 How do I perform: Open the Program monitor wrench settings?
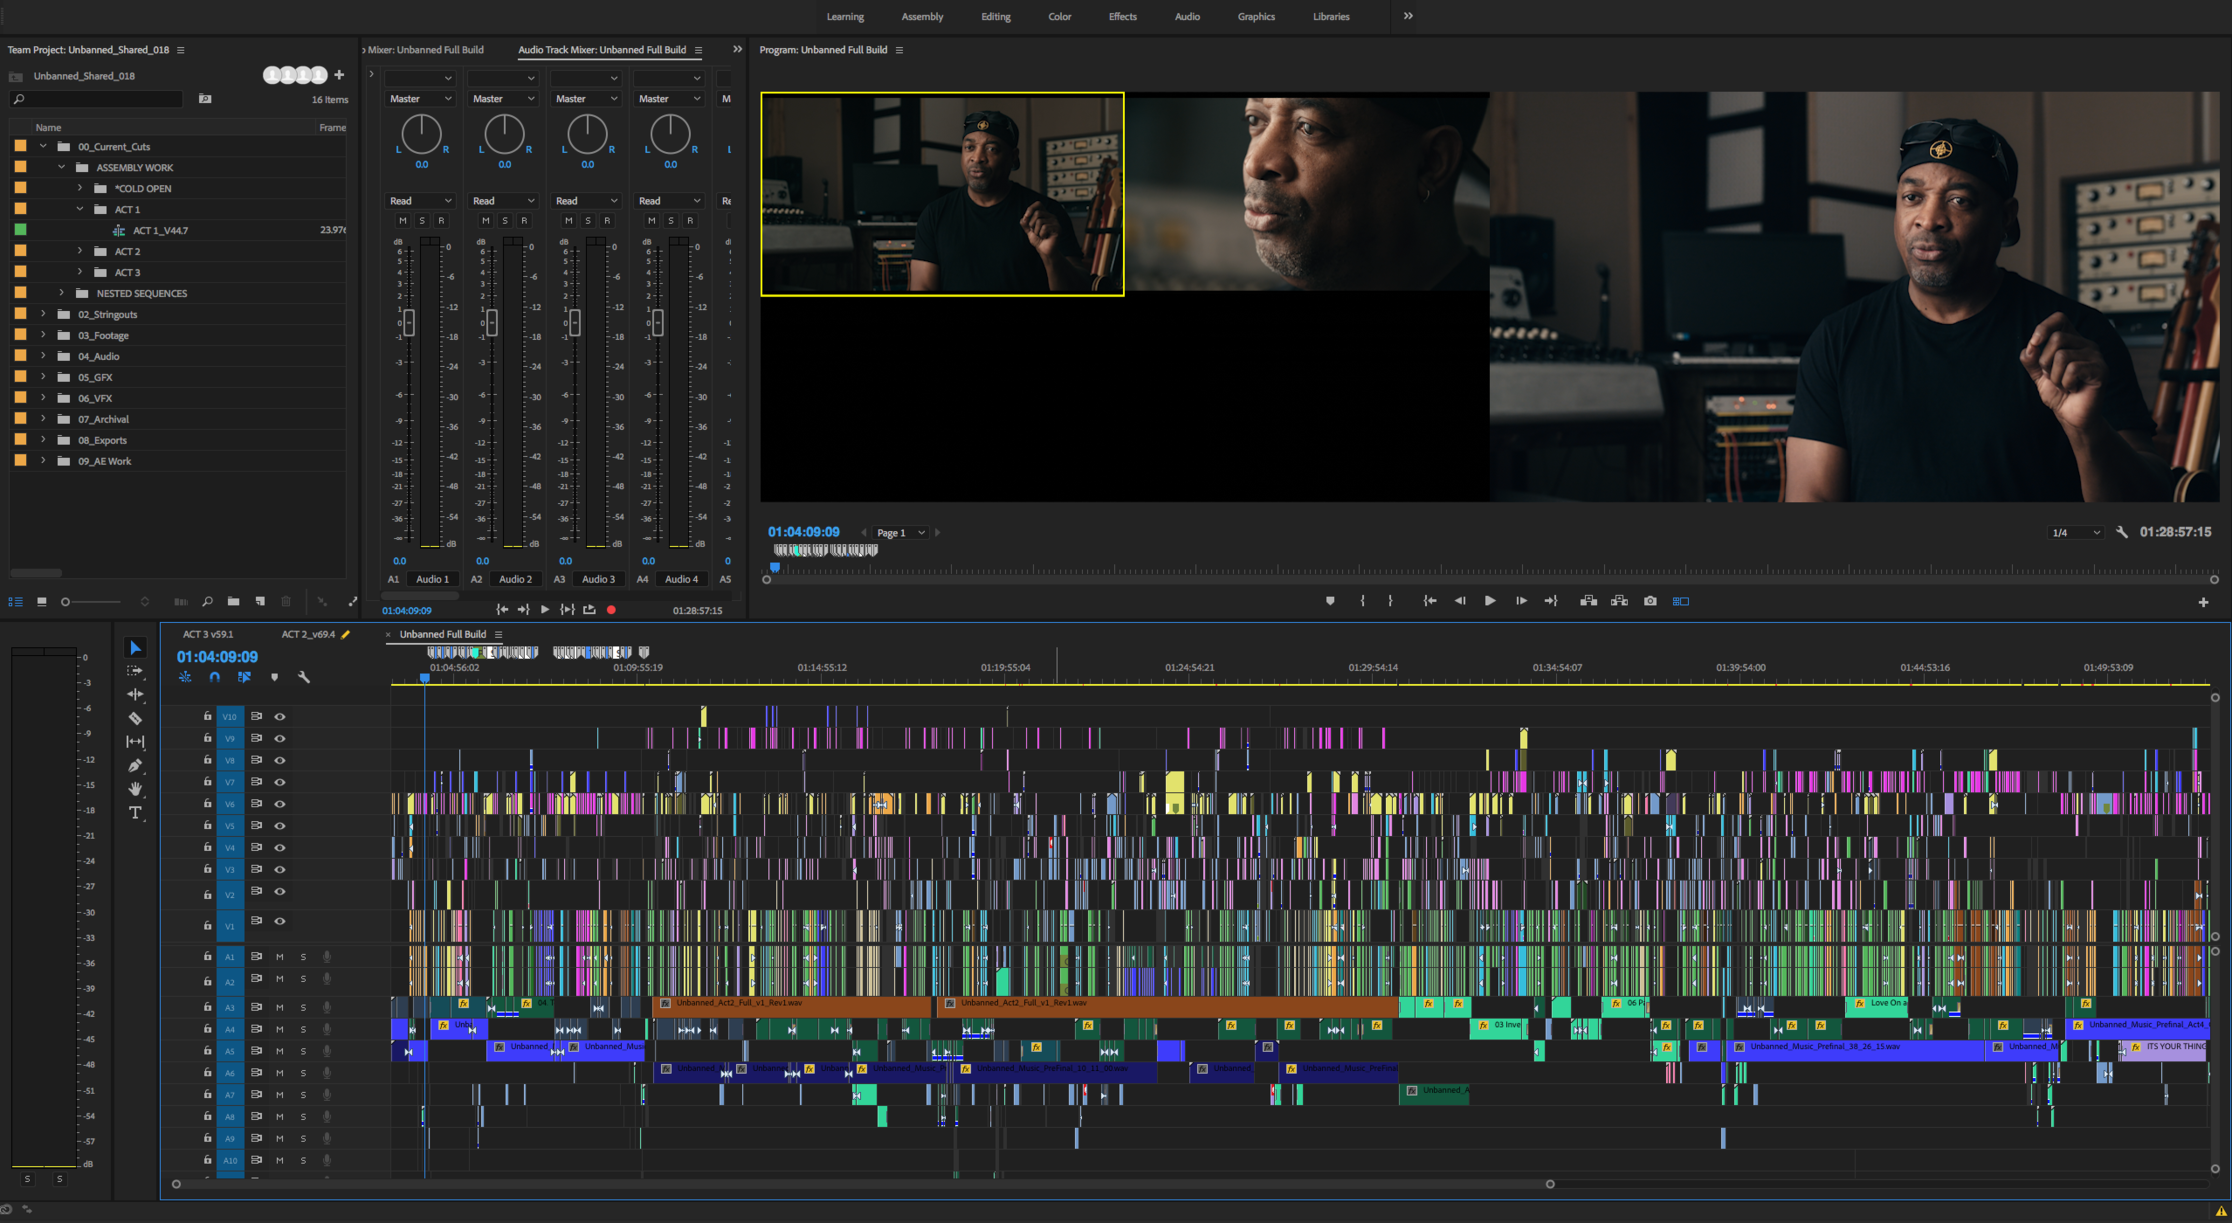click(x=2122, y=533)
